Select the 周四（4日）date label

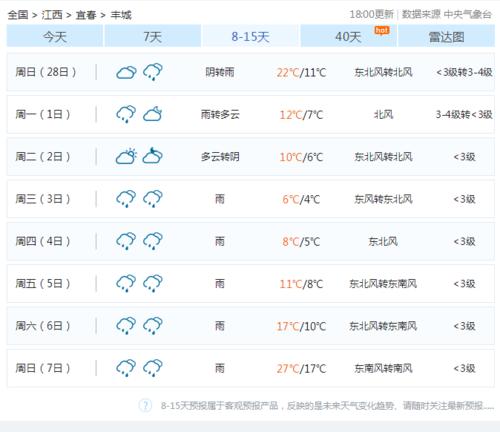[43, 241]
